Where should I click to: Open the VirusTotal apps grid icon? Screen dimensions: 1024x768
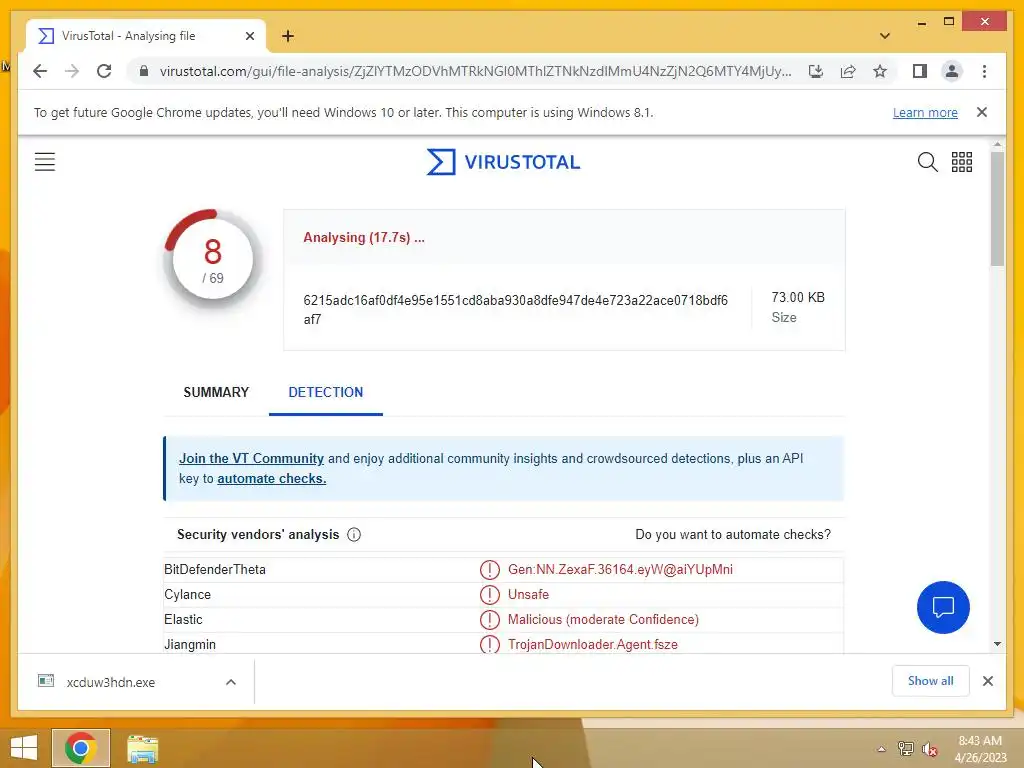pyautogui.click(x=961, y=161)
